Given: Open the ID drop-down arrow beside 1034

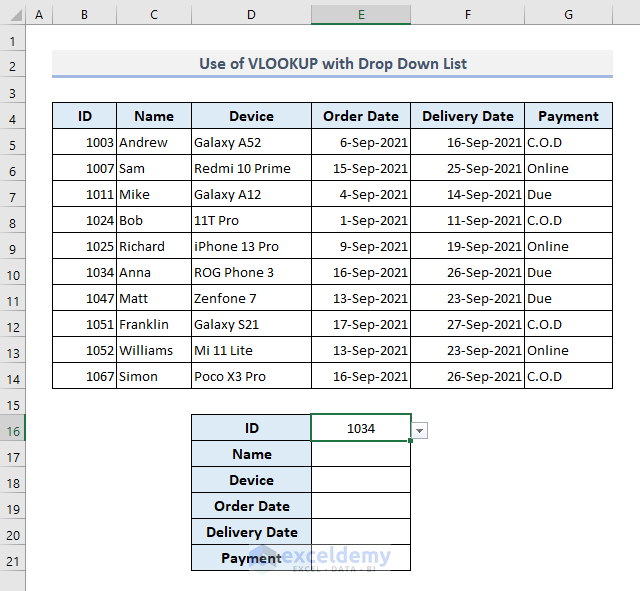Looking at the screenshot, I should point(420,431).
